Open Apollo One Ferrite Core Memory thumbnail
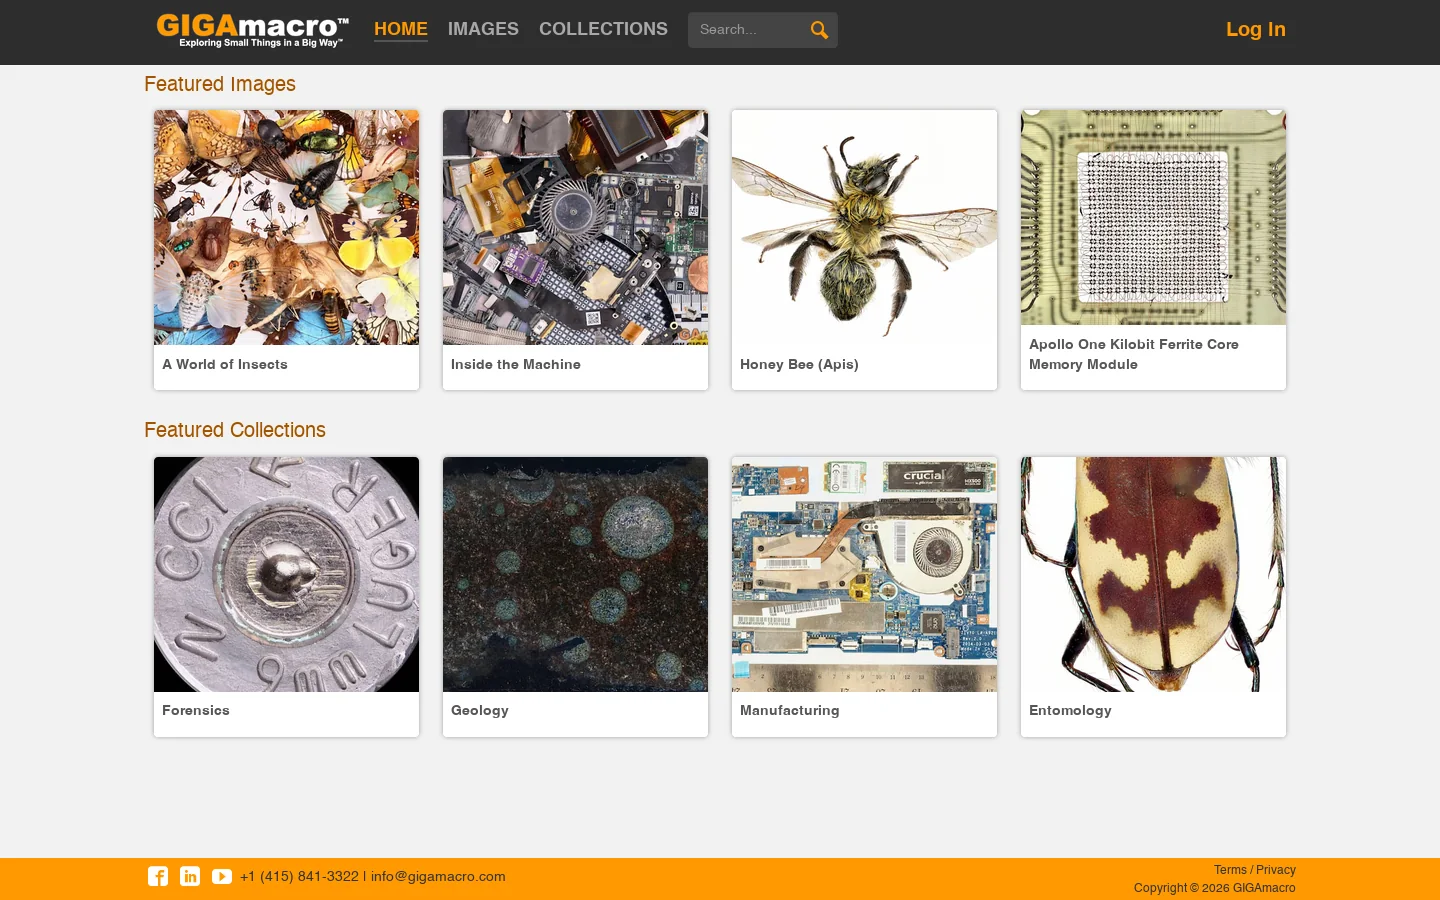This screenshot has height=900, width=1440. (1153, 217)
